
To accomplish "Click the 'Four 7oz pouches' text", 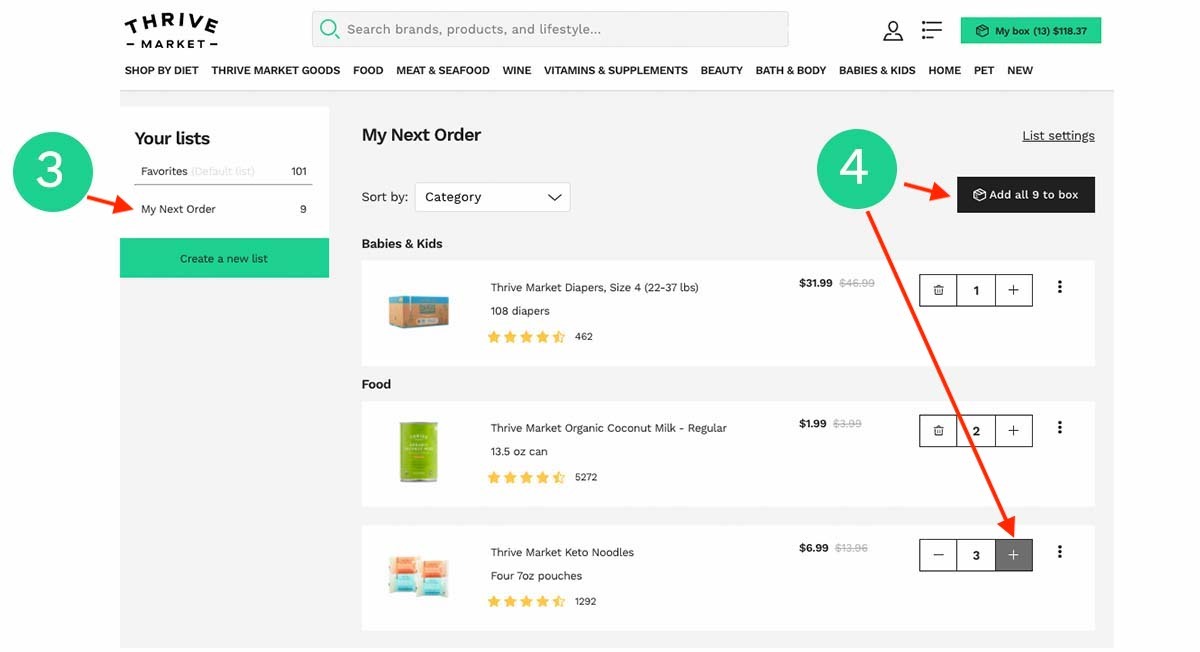I will 536,576.
